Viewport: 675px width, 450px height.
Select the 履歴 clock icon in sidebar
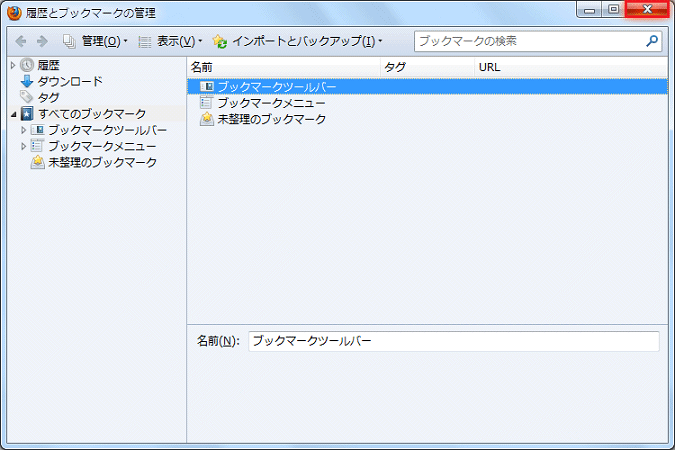point(27,65)
